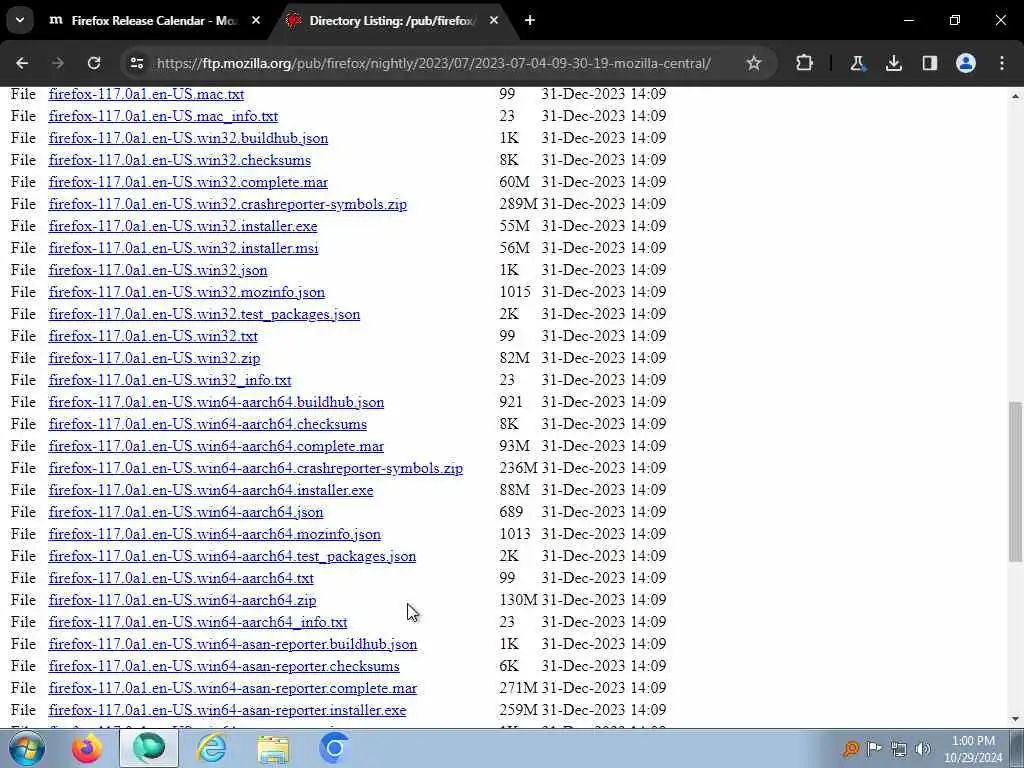The image size is (1024, 768).
Task: Launch Firefox from the taskbar
Action: (87, 748)
